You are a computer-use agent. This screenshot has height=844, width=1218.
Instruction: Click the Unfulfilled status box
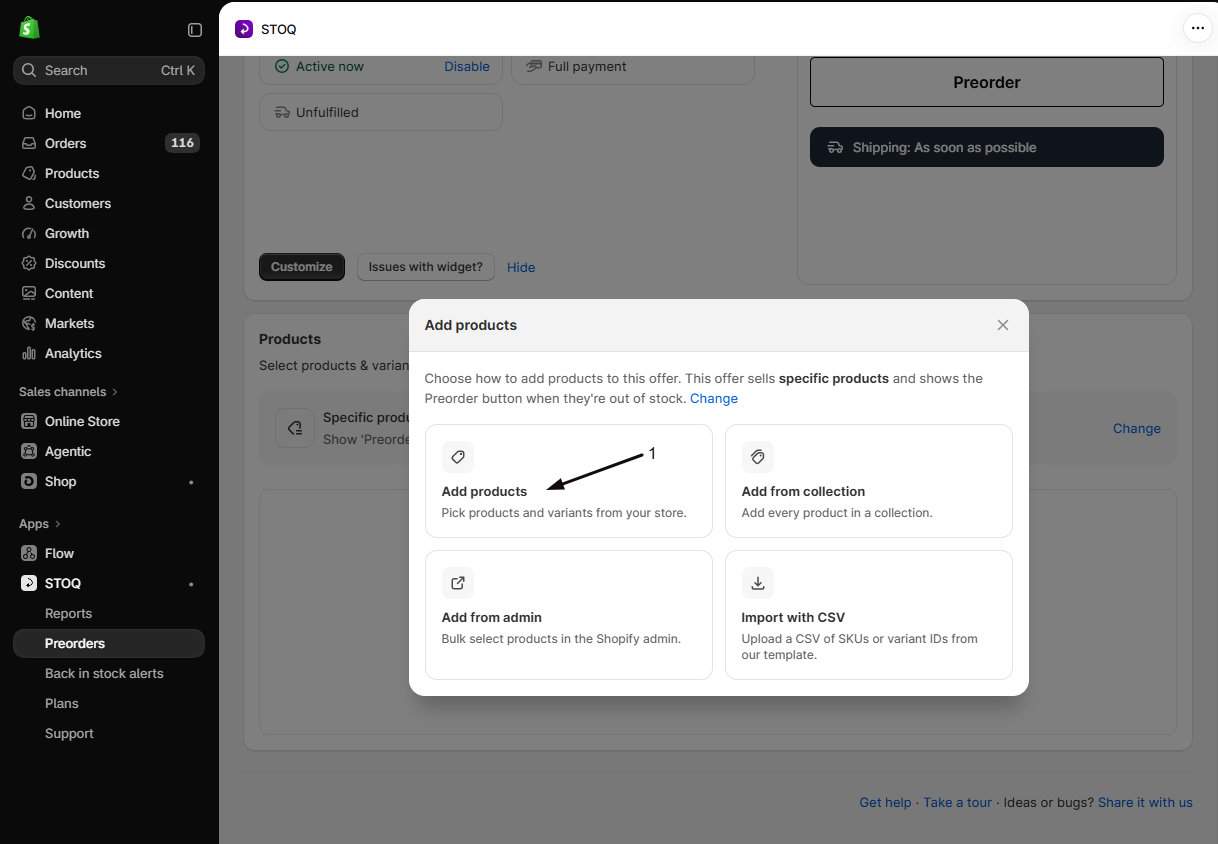(381, 112)
